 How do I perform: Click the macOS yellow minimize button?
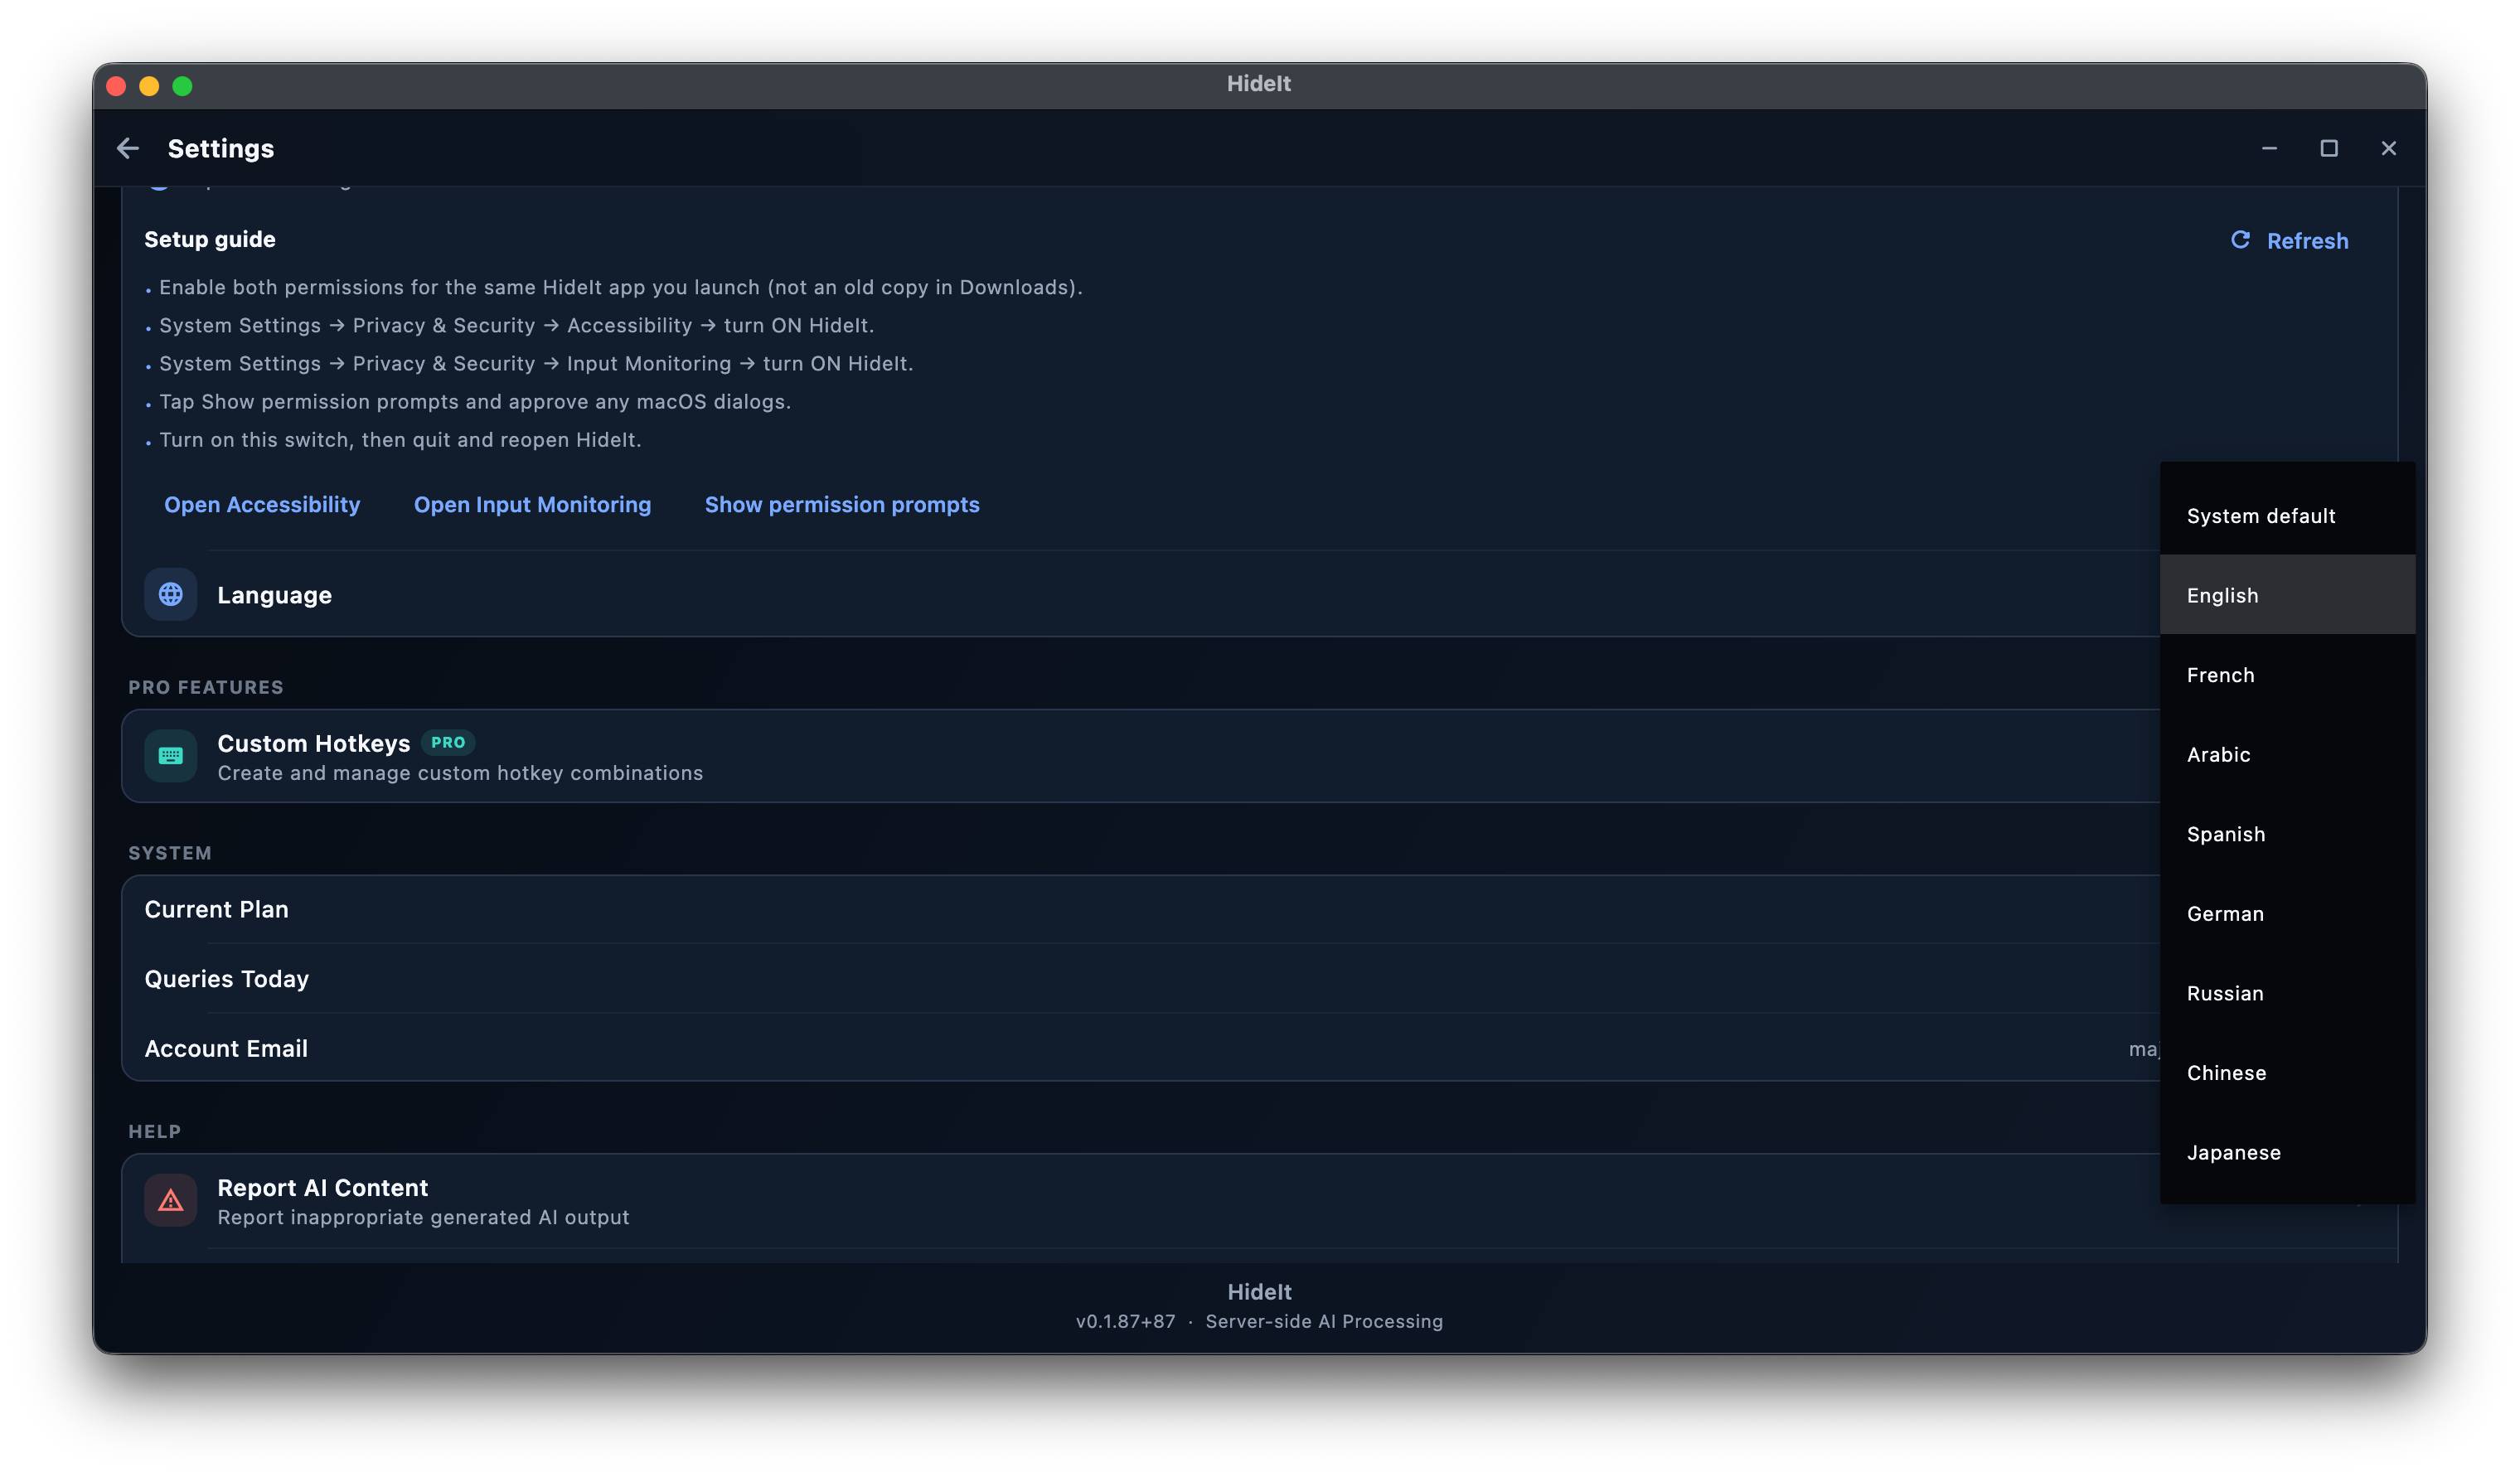149,86
